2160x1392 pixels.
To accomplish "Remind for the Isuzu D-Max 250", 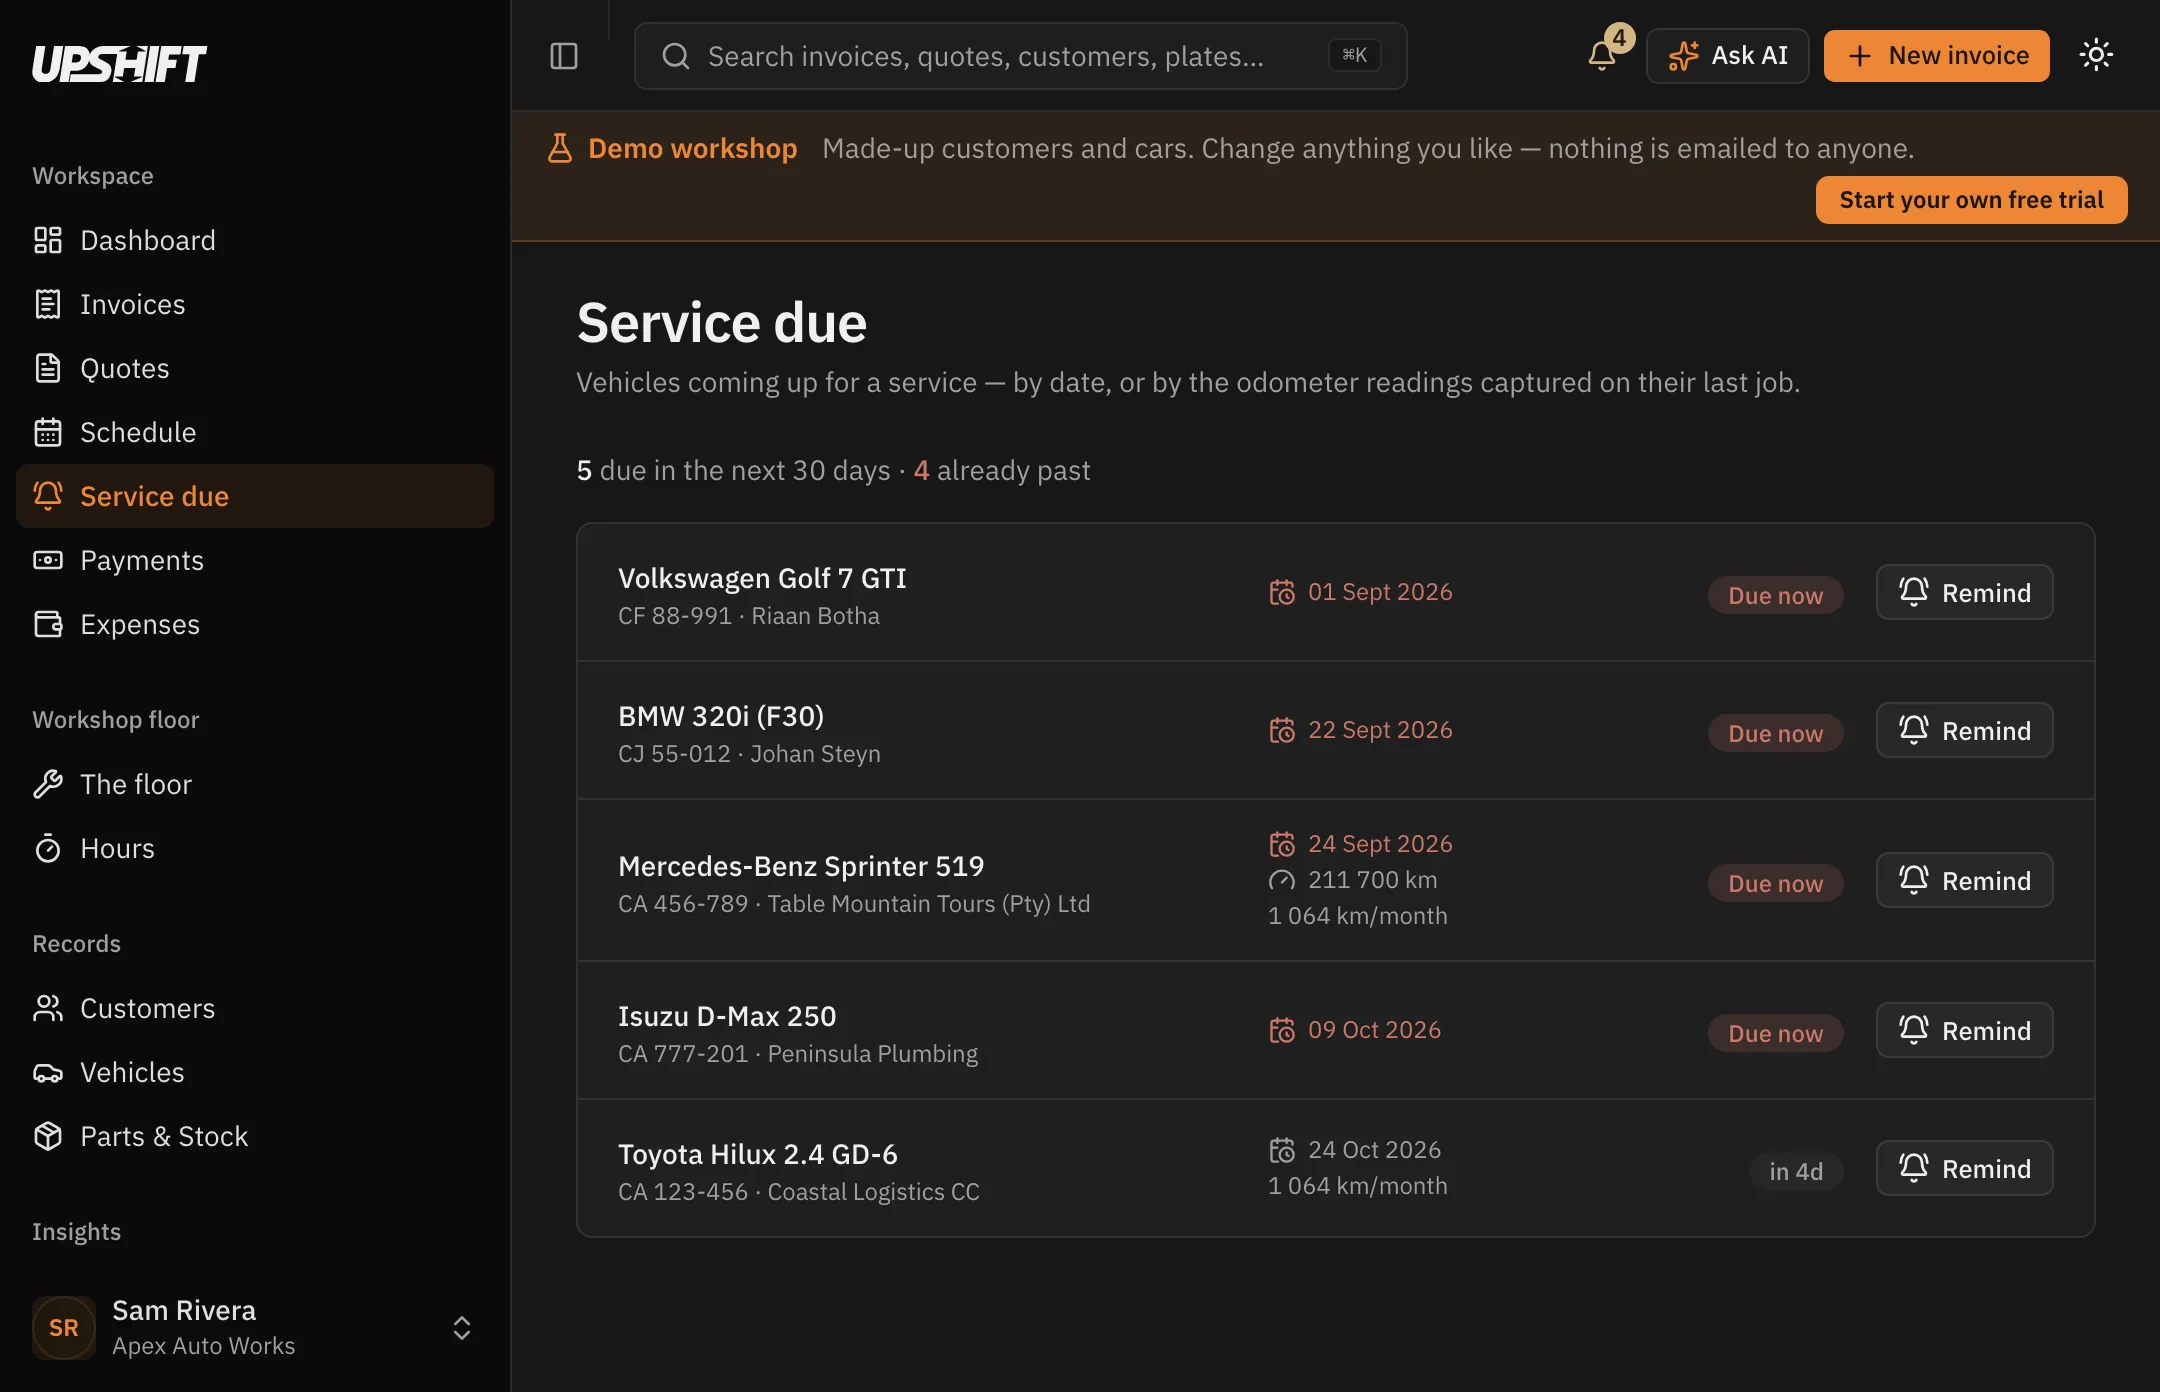I will click(1964, 1031).
